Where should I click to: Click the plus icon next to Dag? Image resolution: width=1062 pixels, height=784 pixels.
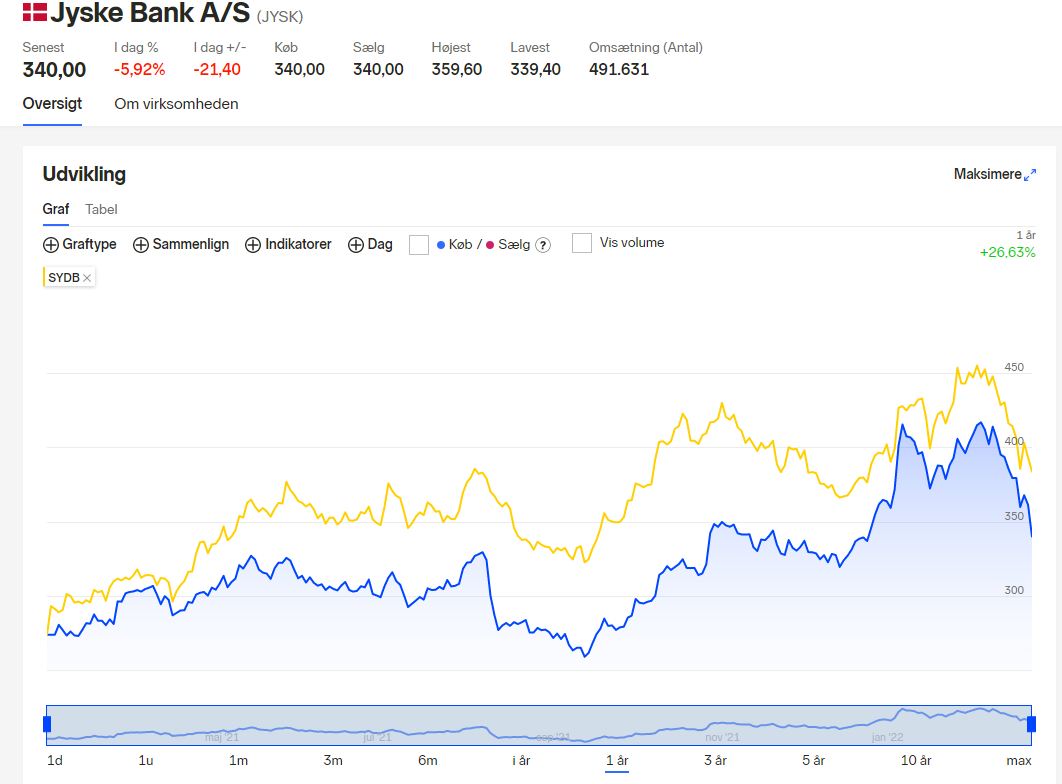(356, 245)
